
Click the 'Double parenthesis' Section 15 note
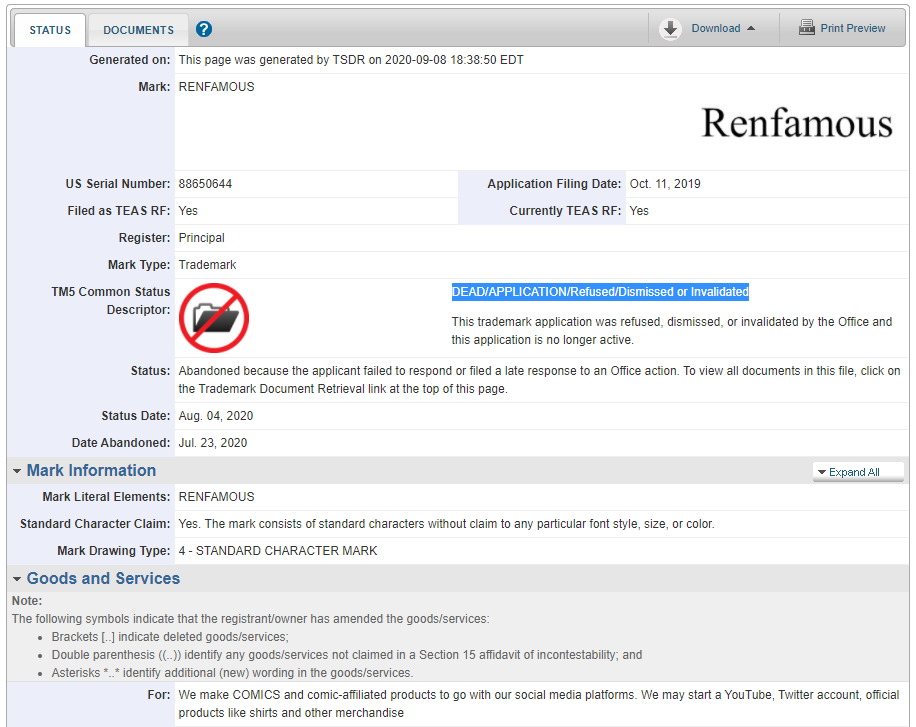pyautogui.click(x=347, y=655)
